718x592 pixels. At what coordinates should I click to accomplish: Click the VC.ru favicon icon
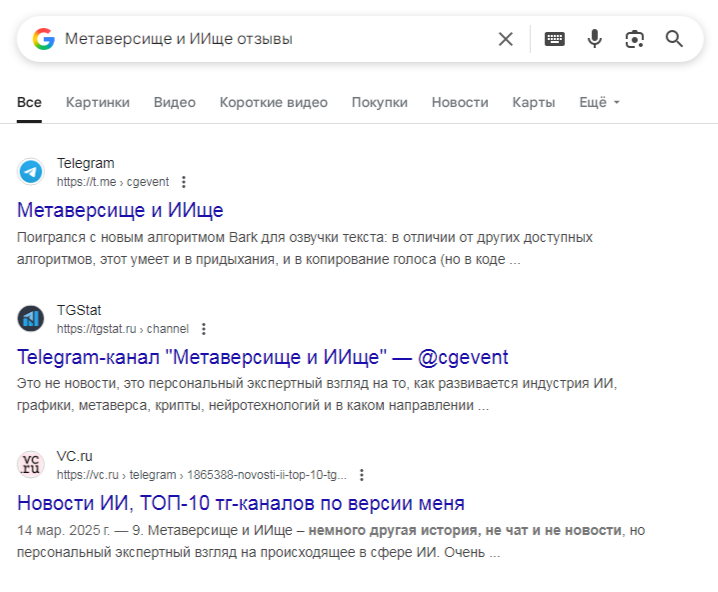(31, 465)
